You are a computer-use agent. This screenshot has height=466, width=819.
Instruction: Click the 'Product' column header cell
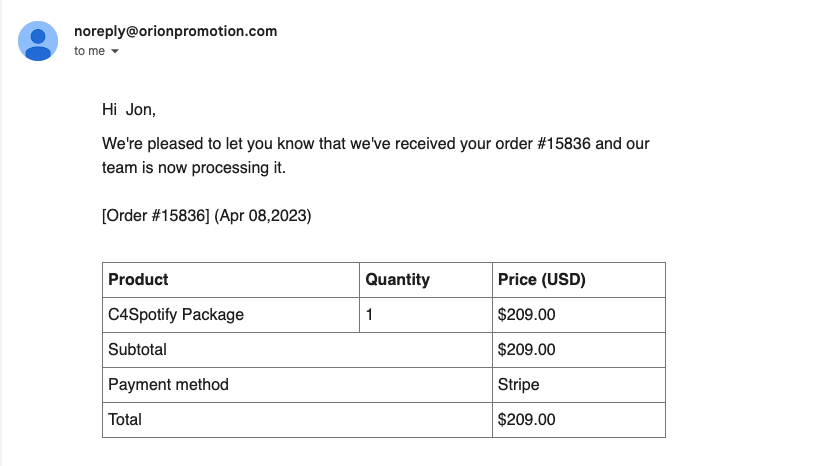(231, 280)
